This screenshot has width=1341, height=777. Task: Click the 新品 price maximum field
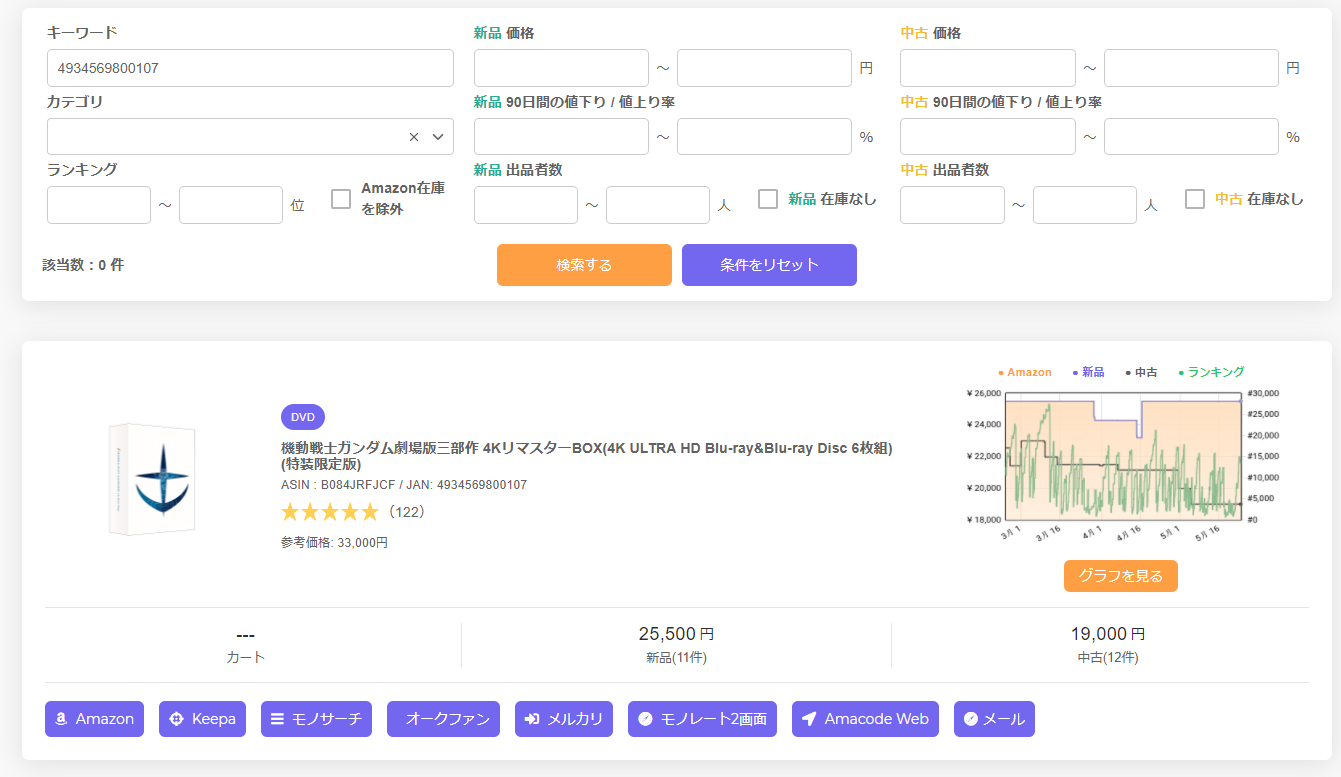[x=764, y=68]
